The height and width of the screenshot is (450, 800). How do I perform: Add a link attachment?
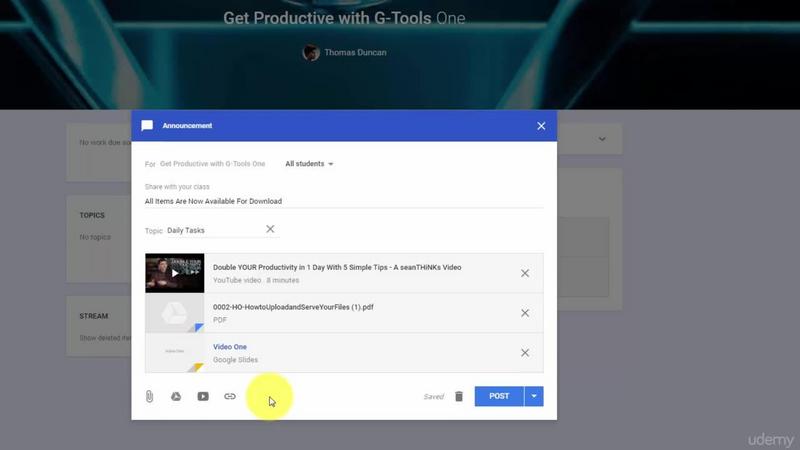(x=230, y=396)
